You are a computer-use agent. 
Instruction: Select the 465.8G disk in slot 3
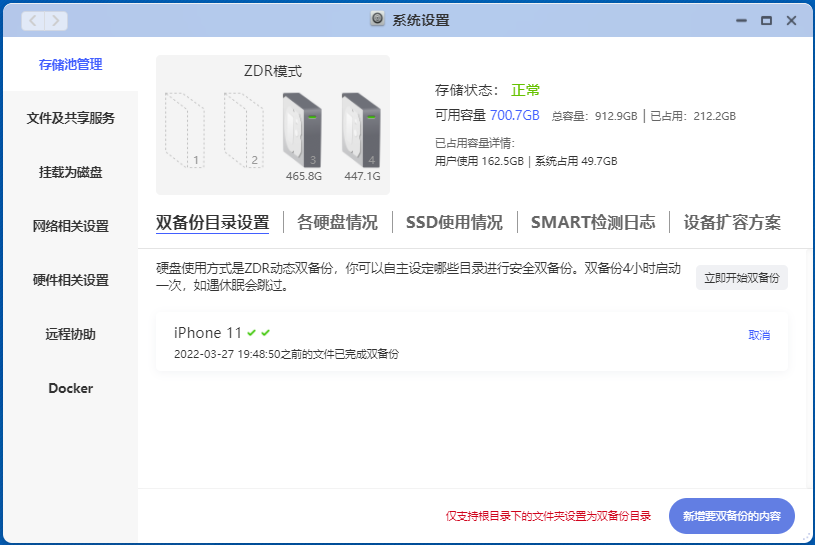pos(302,129)
